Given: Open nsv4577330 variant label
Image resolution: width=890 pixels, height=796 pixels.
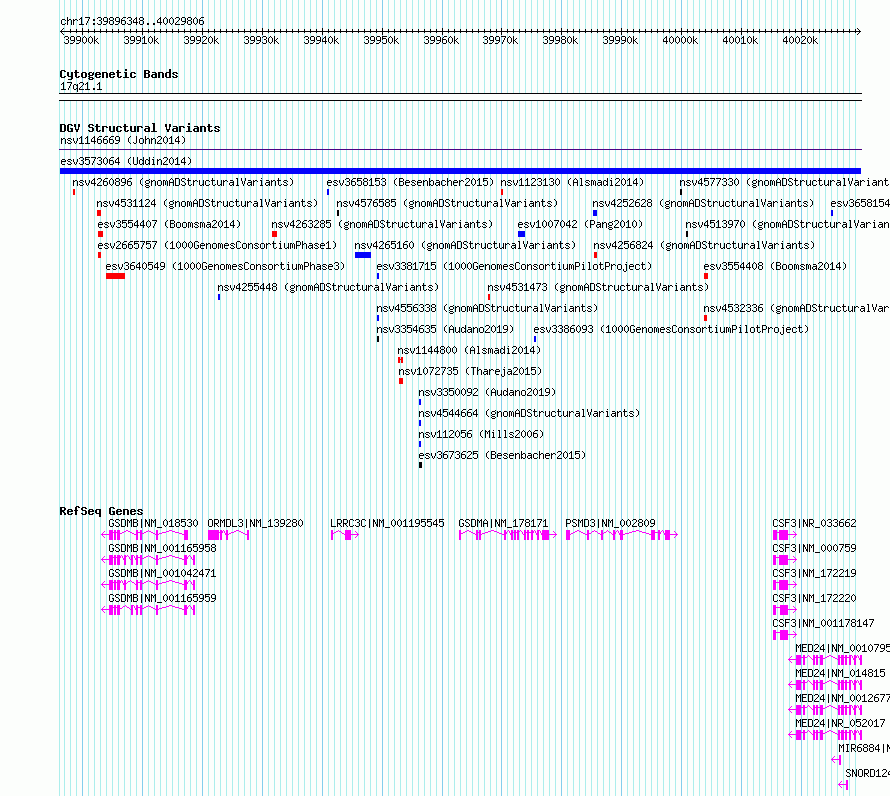Looking at the screenshot, I should (784, 182).
